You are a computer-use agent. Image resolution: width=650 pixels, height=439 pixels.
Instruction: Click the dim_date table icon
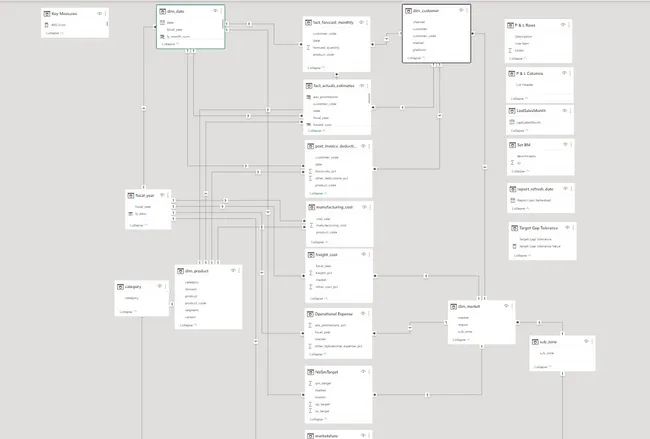coord(163,11)
